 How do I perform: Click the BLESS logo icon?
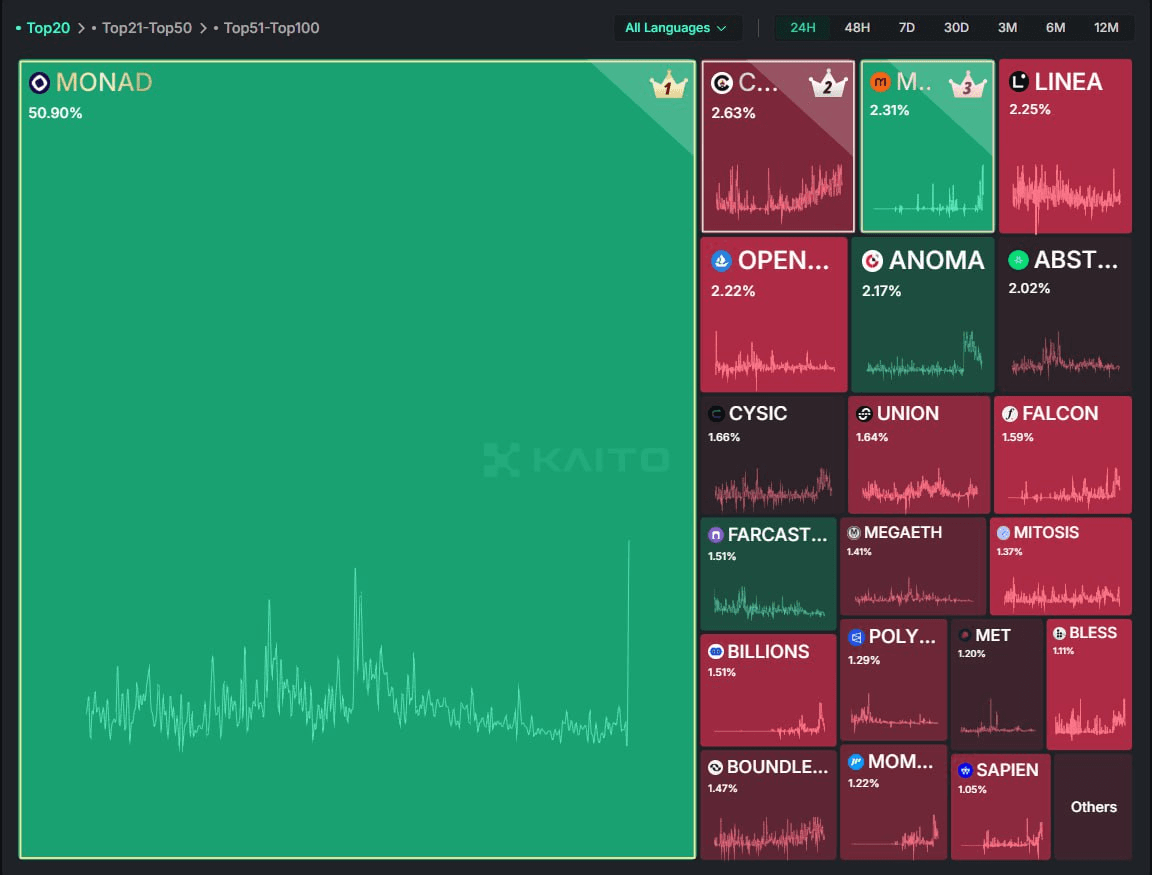1059,633
